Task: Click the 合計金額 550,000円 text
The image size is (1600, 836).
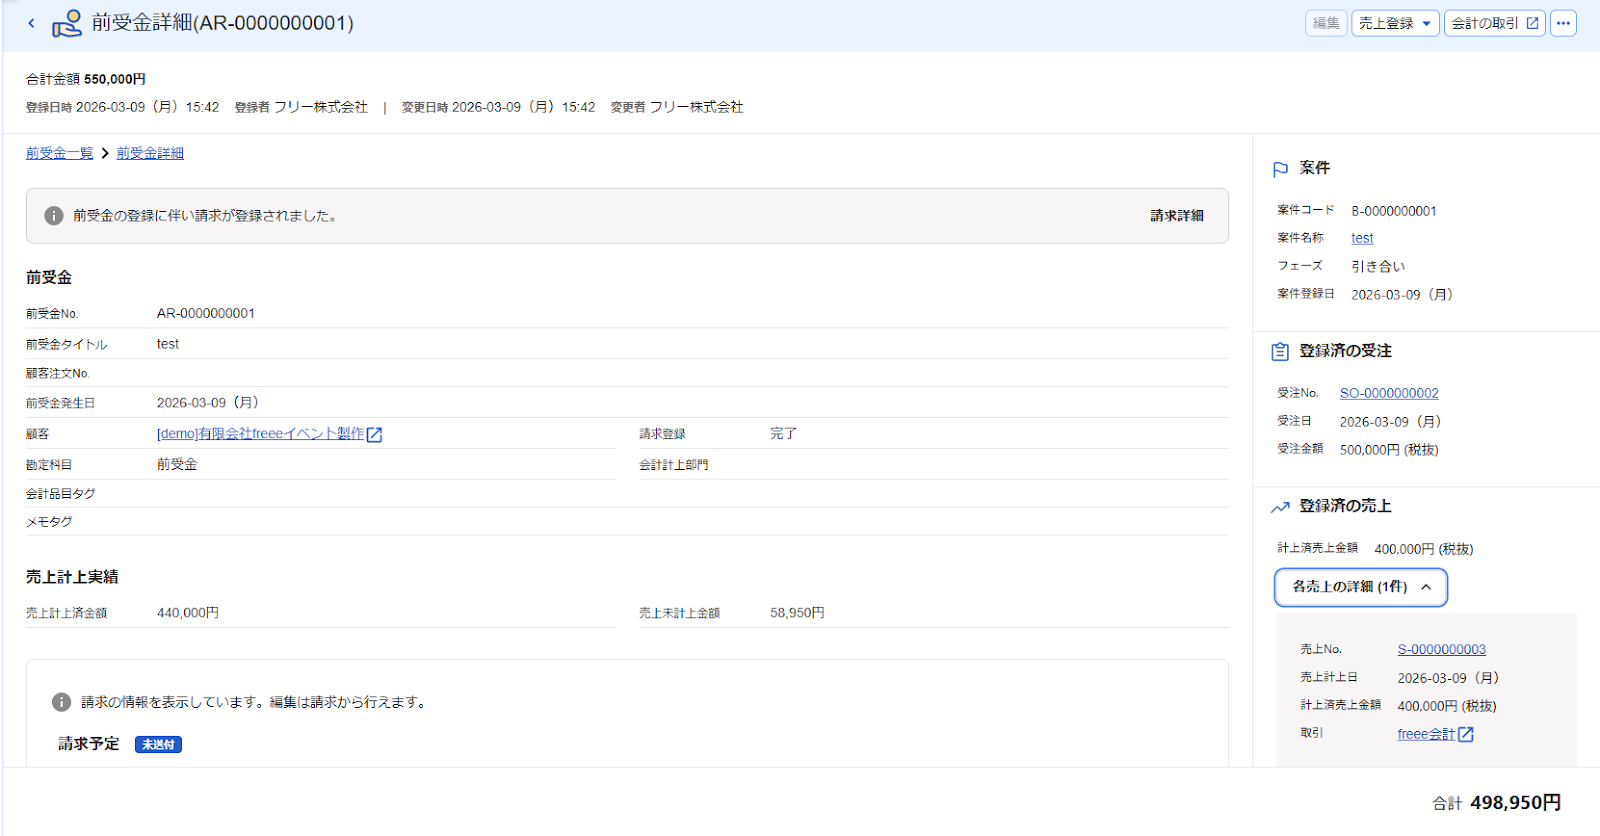Action: [x=86, y=79]
